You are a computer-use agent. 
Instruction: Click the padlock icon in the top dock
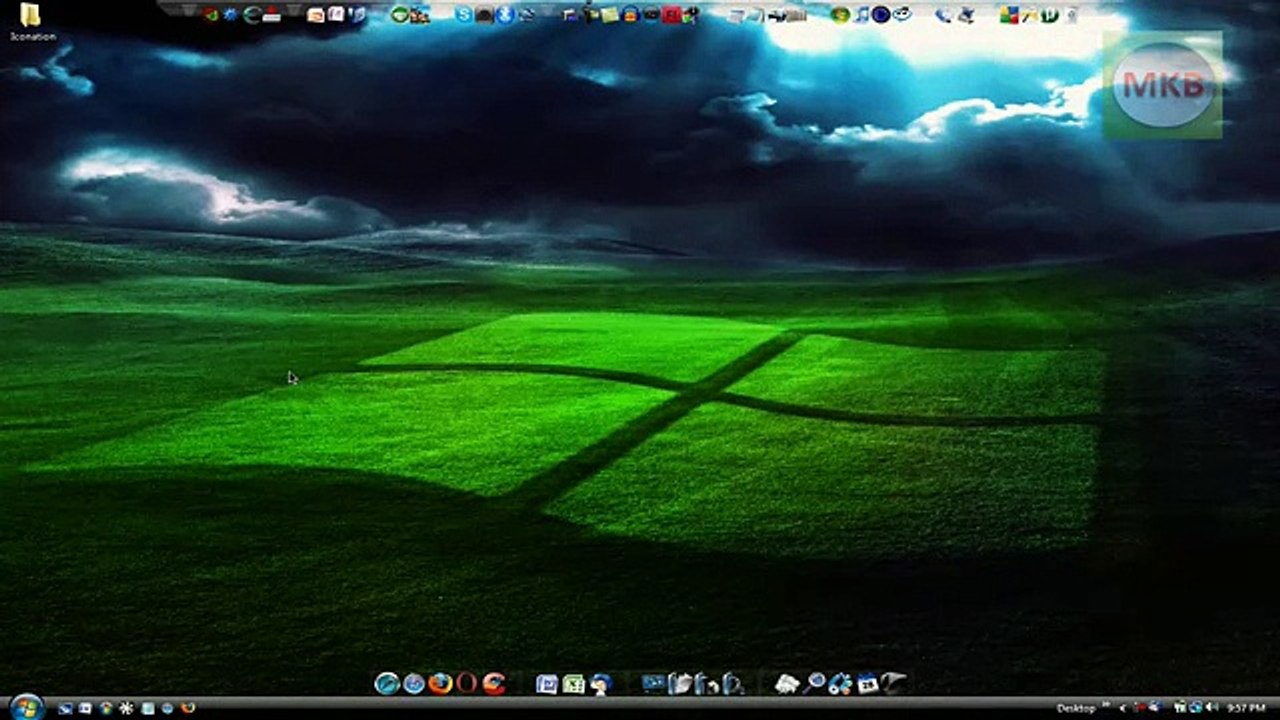(630, 14)
